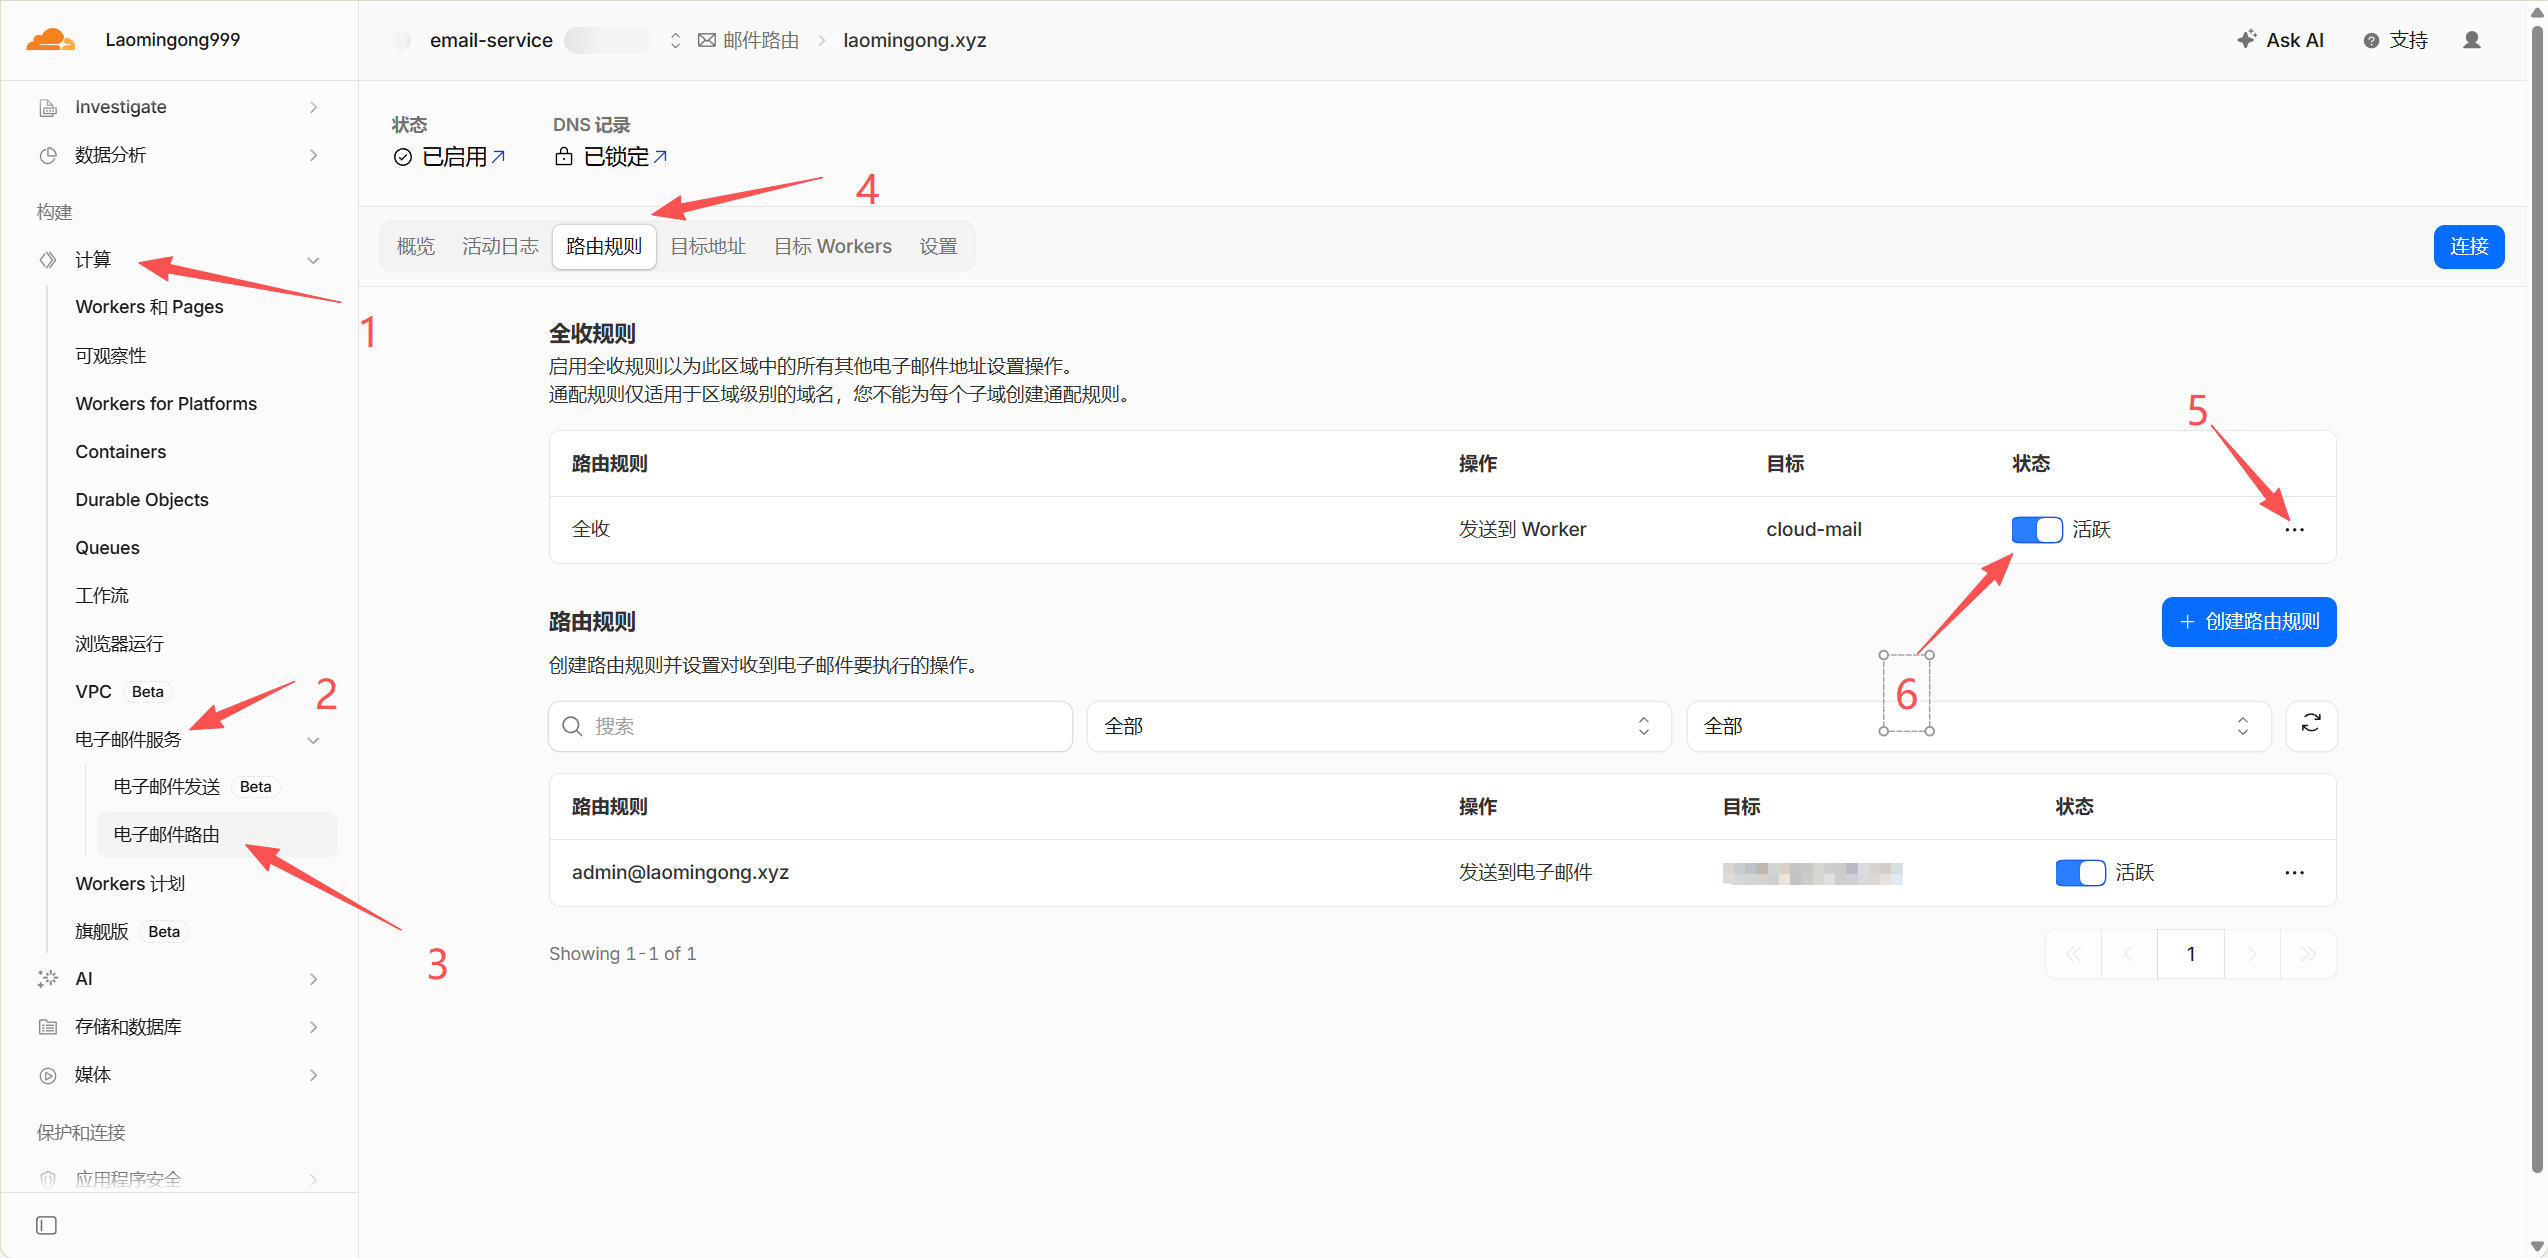Expand the AI section chevron

point(314,979)
